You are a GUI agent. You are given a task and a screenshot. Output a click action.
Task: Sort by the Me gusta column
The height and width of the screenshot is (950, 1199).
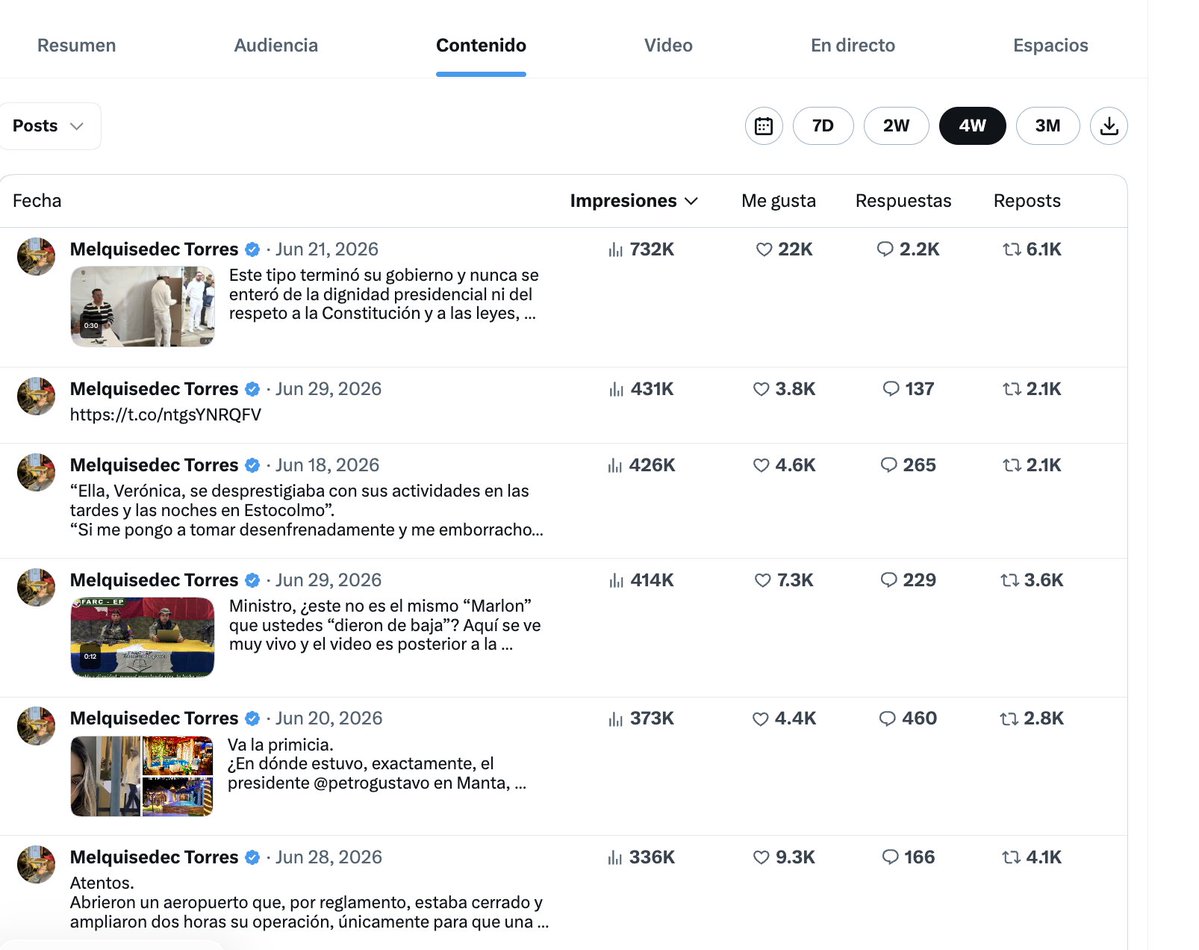tap(778, 201)
